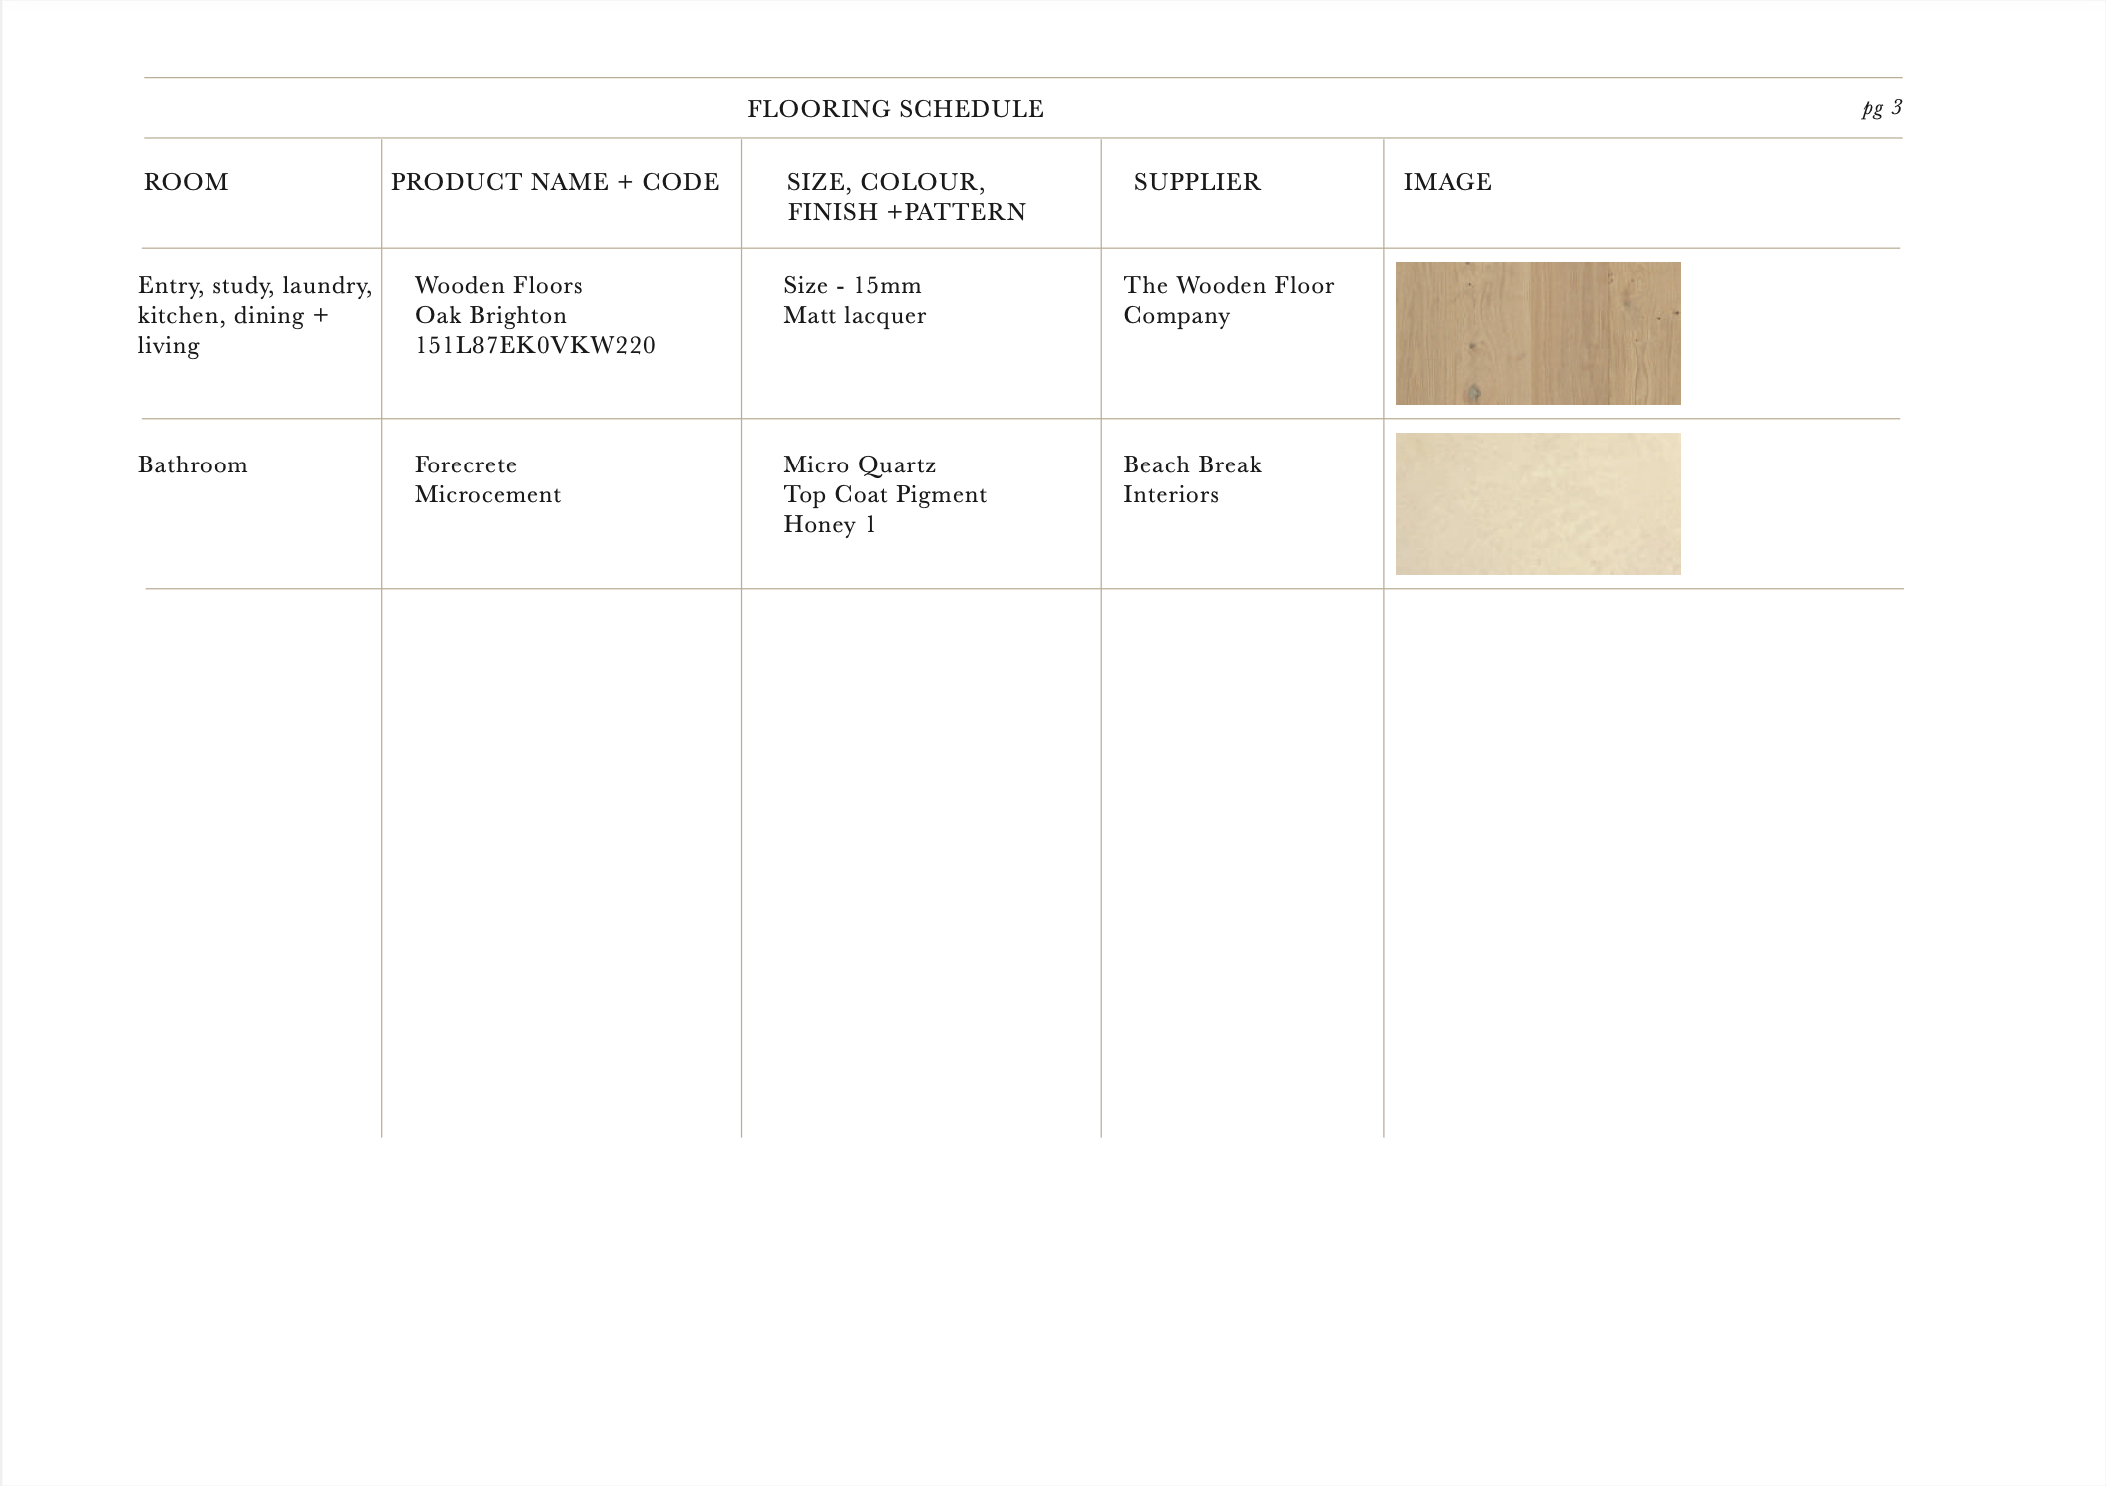Select the ROOM column header

pos(186,182)
